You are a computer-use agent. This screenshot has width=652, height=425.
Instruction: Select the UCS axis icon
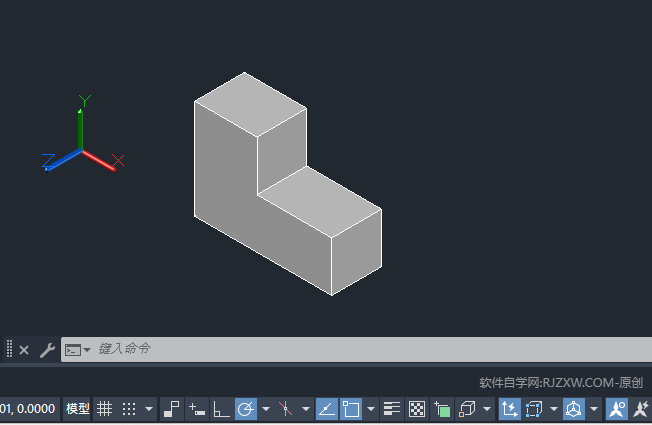(83, 133)
